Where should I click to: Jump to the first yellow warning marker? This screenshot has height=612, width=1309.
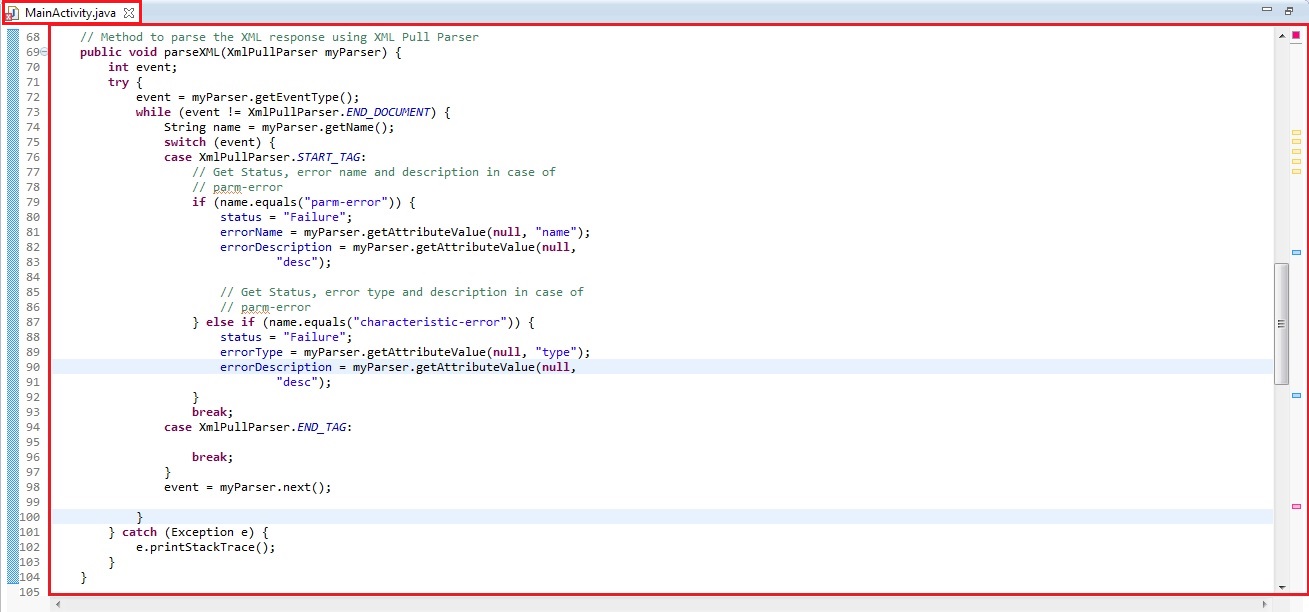pos(1296,132)
